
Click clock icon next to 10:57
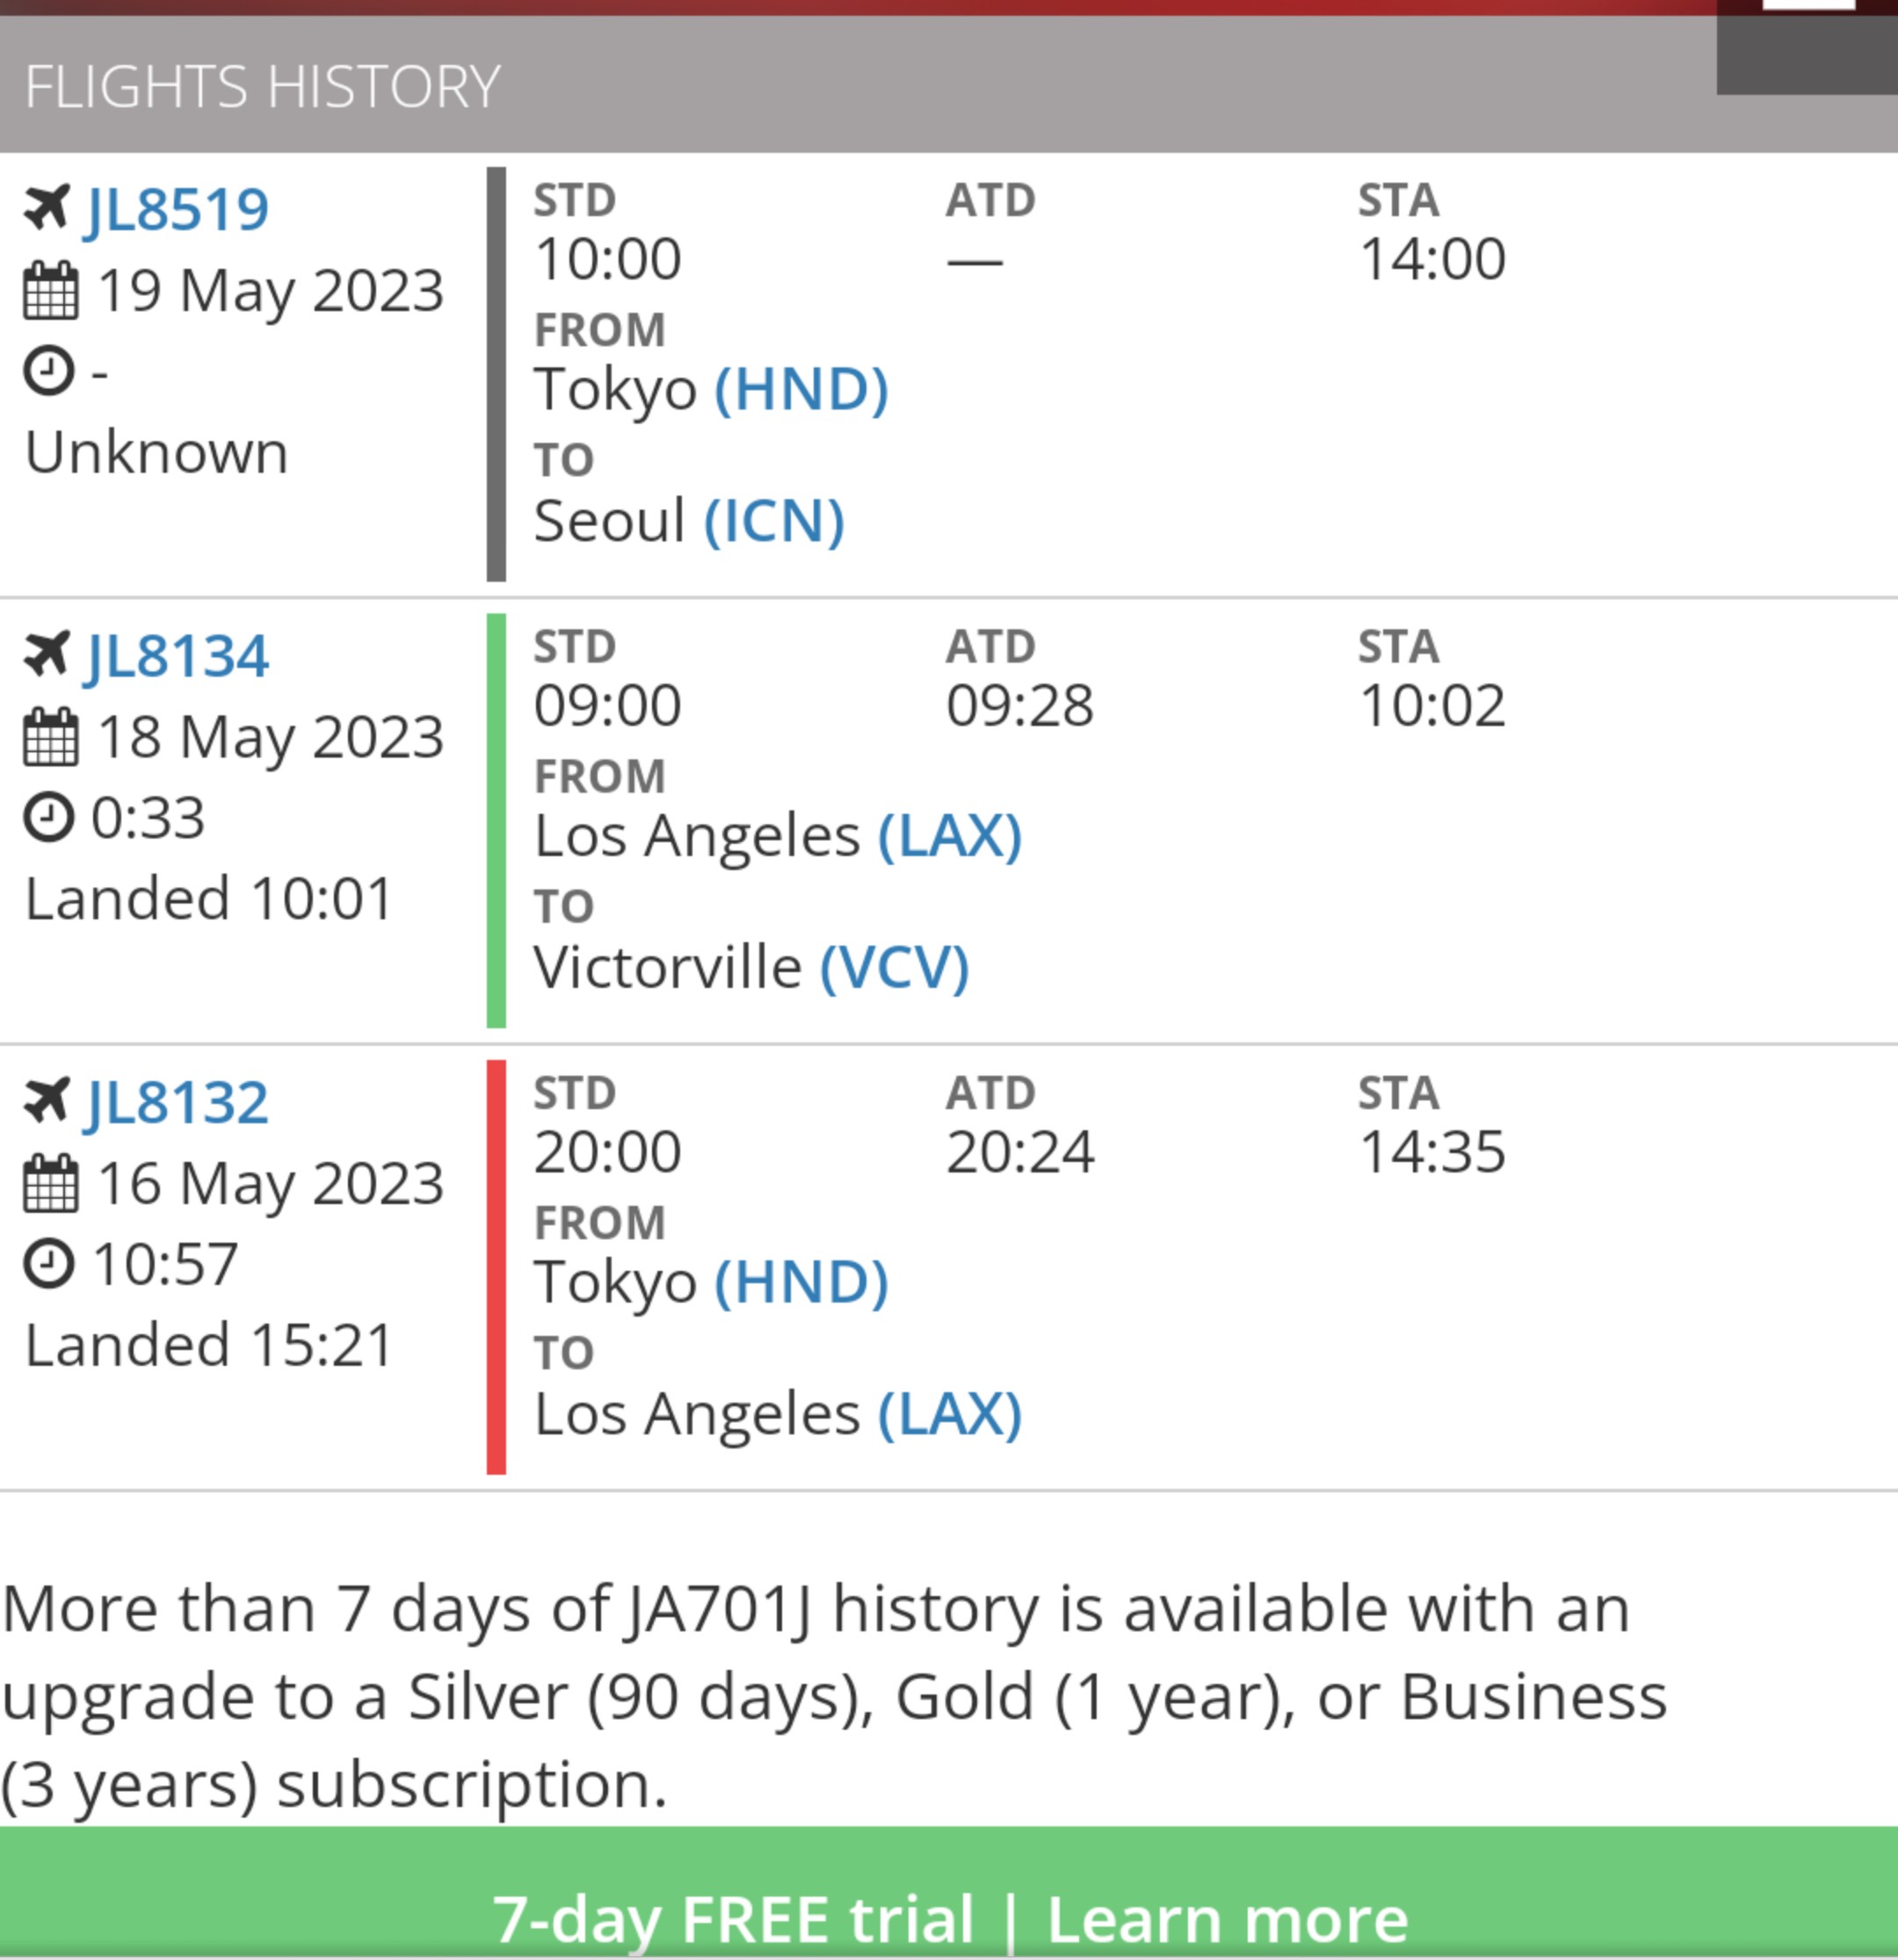pyautogui.click(x=49, y=1263)
